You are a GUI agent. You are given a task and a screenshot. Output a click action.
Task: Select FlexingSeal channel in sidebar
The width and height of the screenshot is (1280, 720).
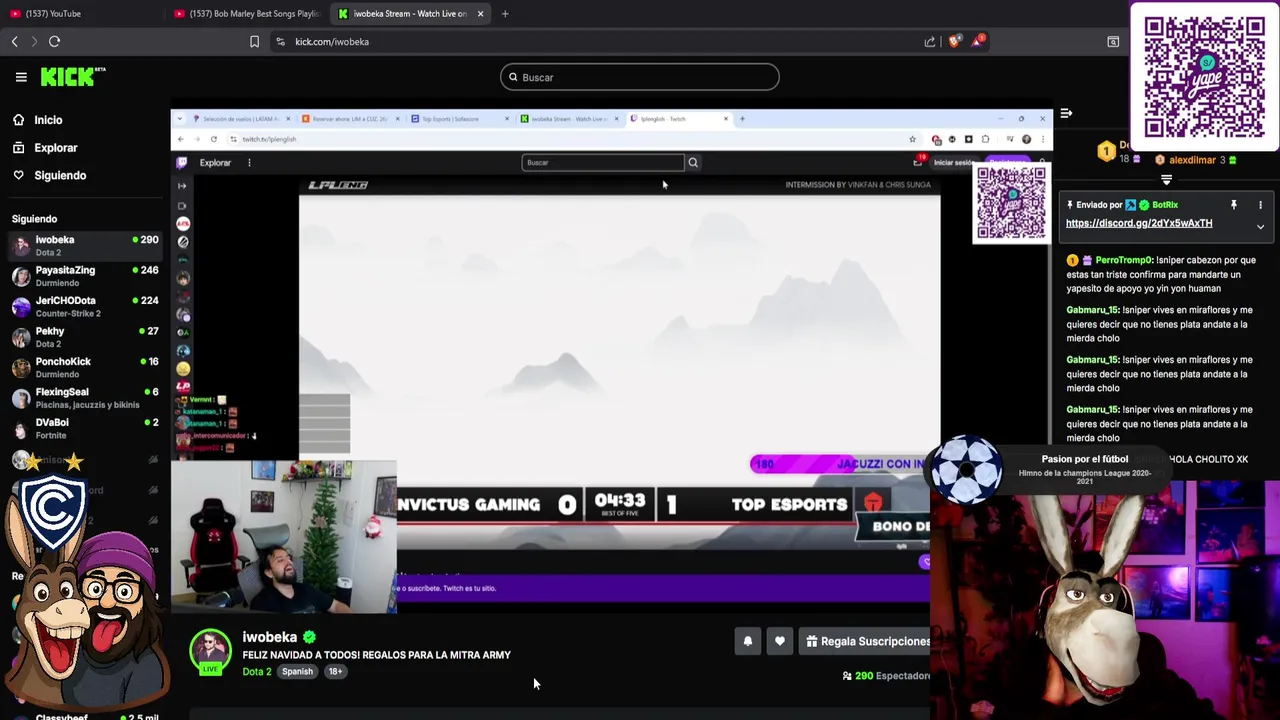[85, 398]
